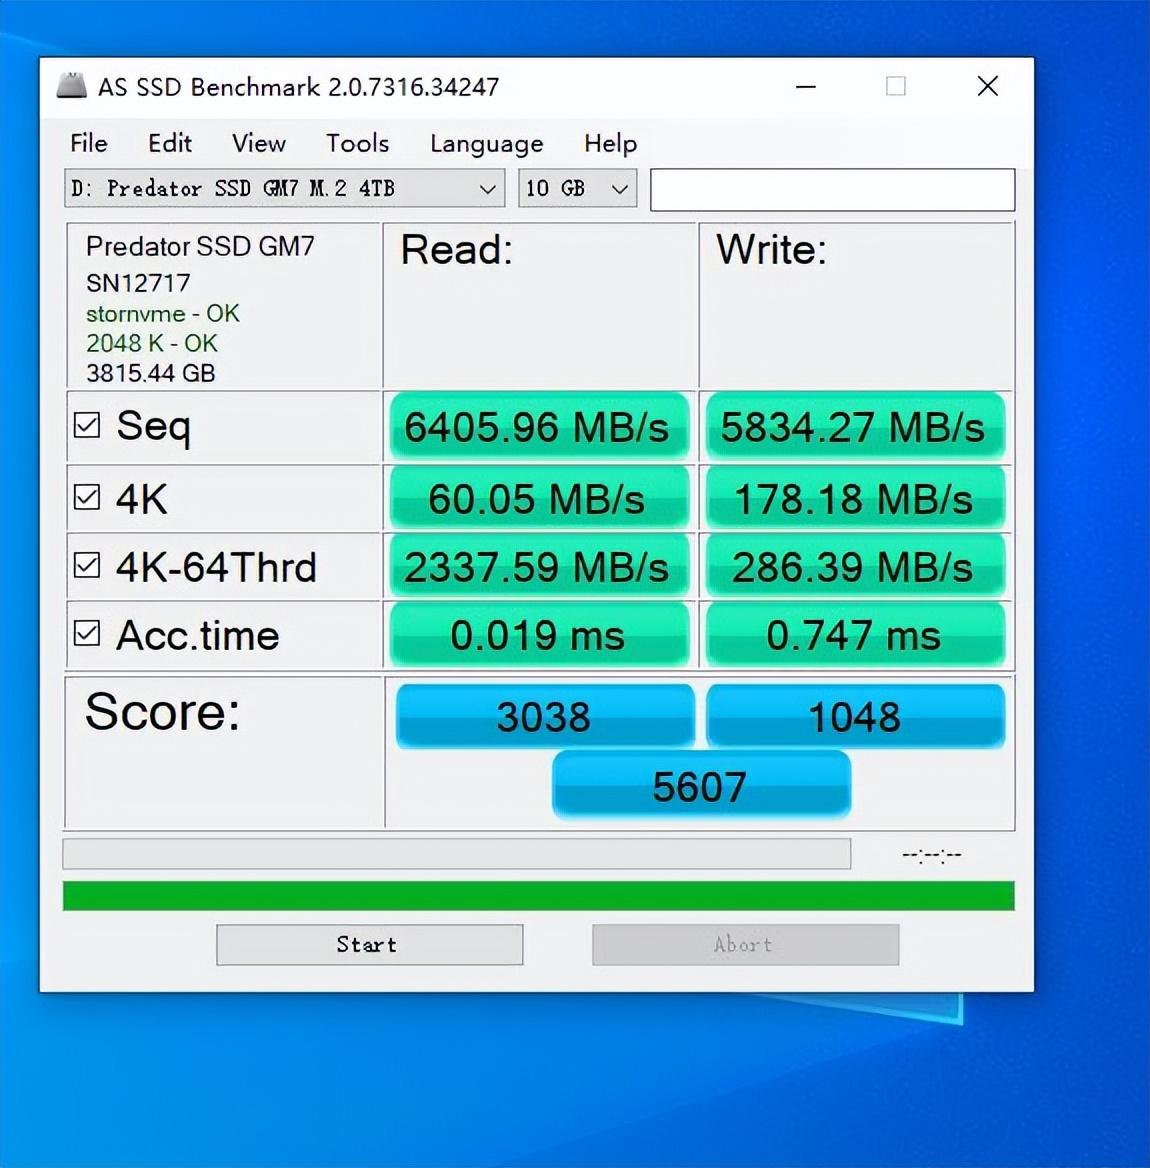Screen dimensions: 1150x1168
Task: Click the read score 3038
Action: [x=544, y=716]
